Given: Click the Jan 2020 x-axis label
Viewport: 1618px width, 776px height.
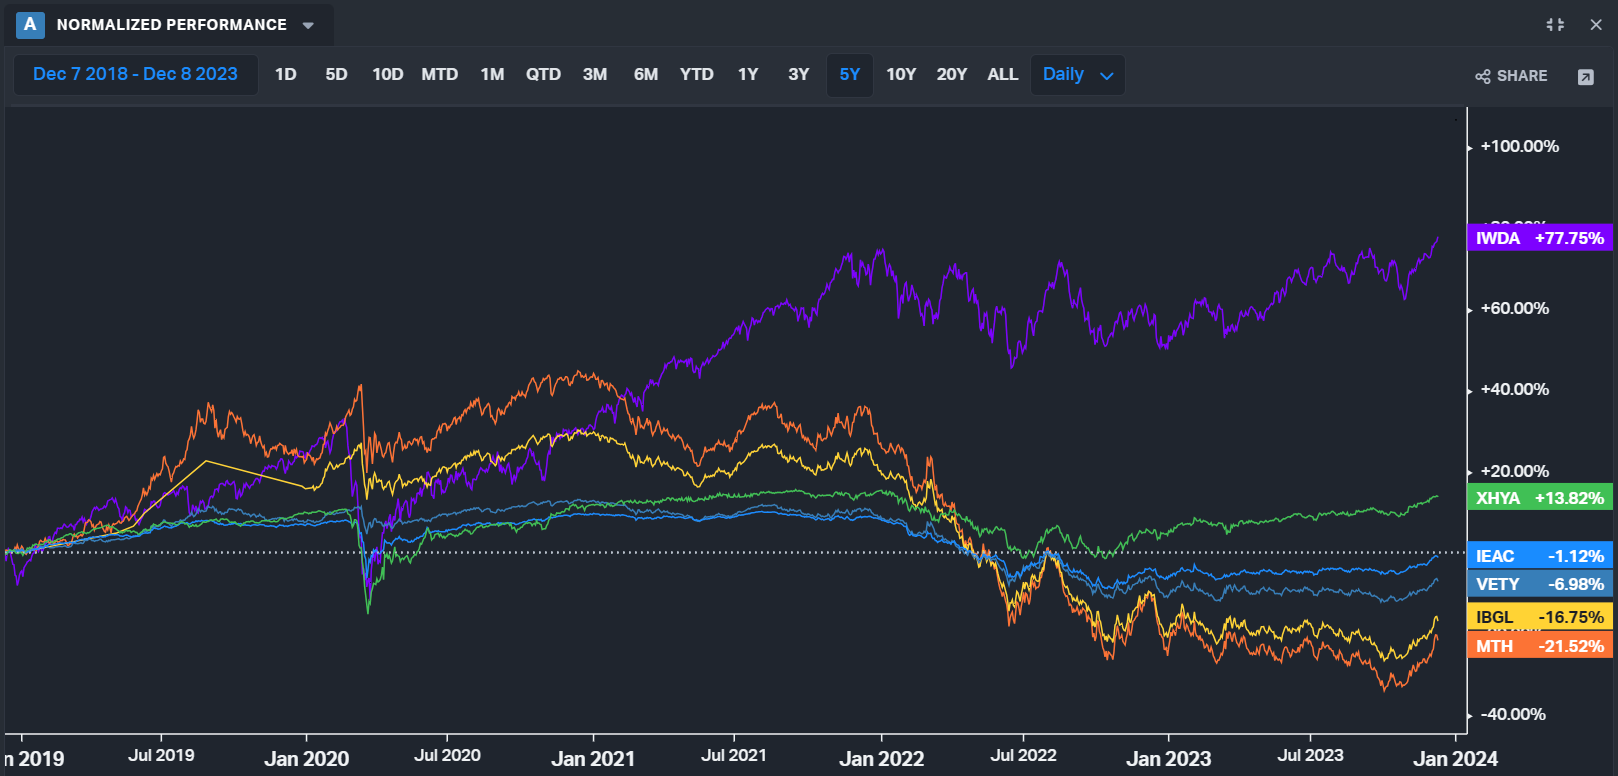Looking at the screenshot, I should (x=306, y=759).
